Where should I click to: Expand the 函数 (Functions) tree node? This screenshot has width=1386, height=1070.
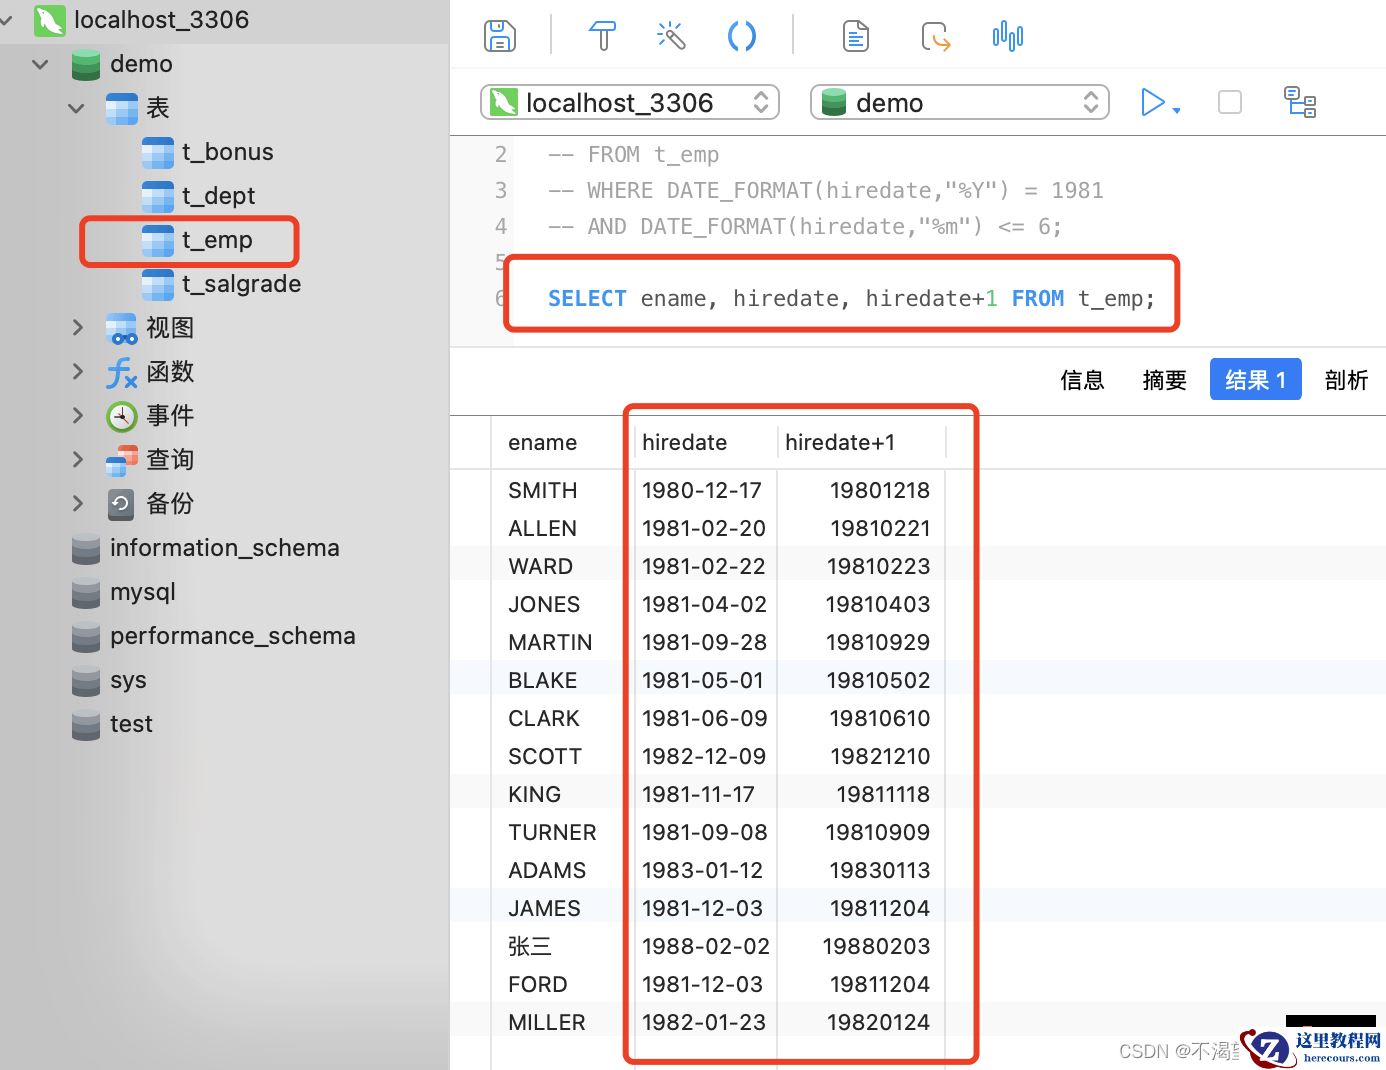(78, 371)
